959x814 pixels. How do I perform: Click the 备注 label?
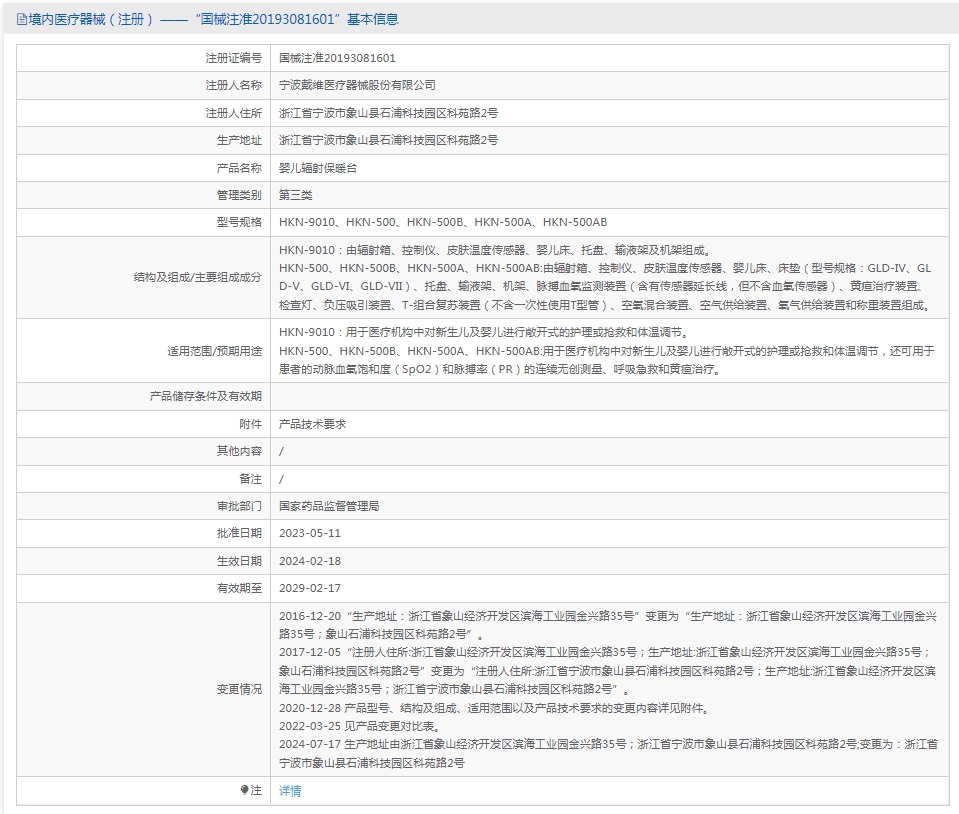[x=250, y=479]
